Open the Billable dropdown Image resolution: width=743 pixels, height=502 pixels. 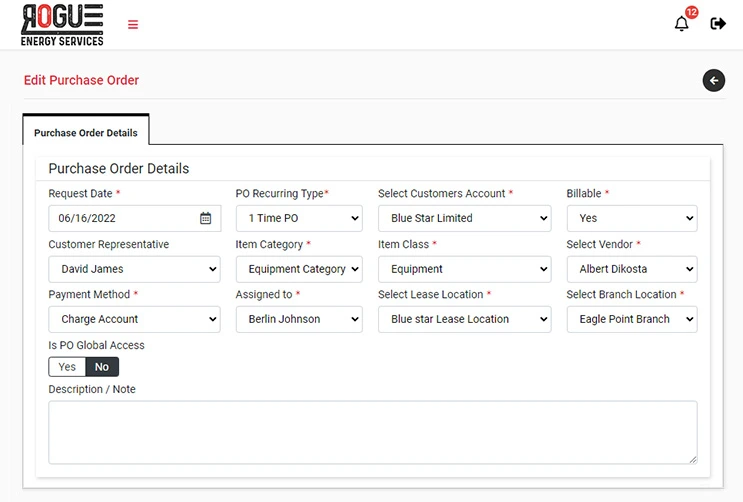(631, 218)
